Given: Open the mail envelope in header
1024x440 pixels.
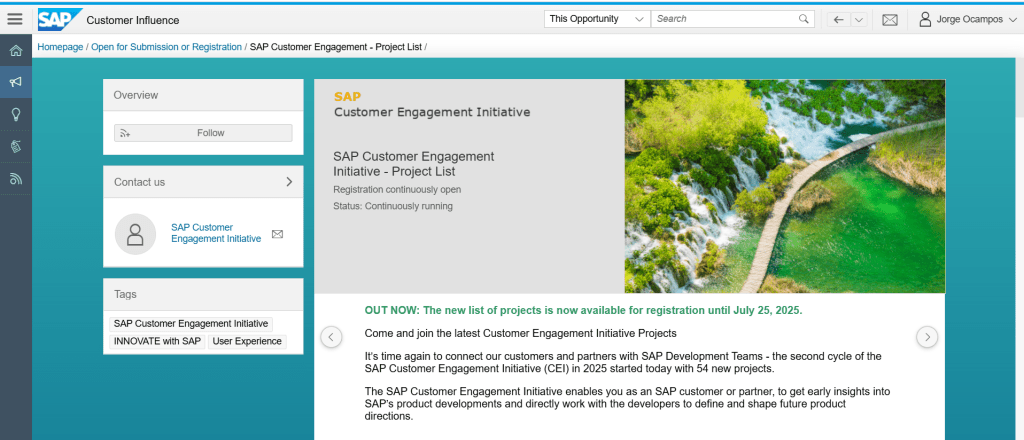Looking at the screenshot, I should click(x=889, y=19).
